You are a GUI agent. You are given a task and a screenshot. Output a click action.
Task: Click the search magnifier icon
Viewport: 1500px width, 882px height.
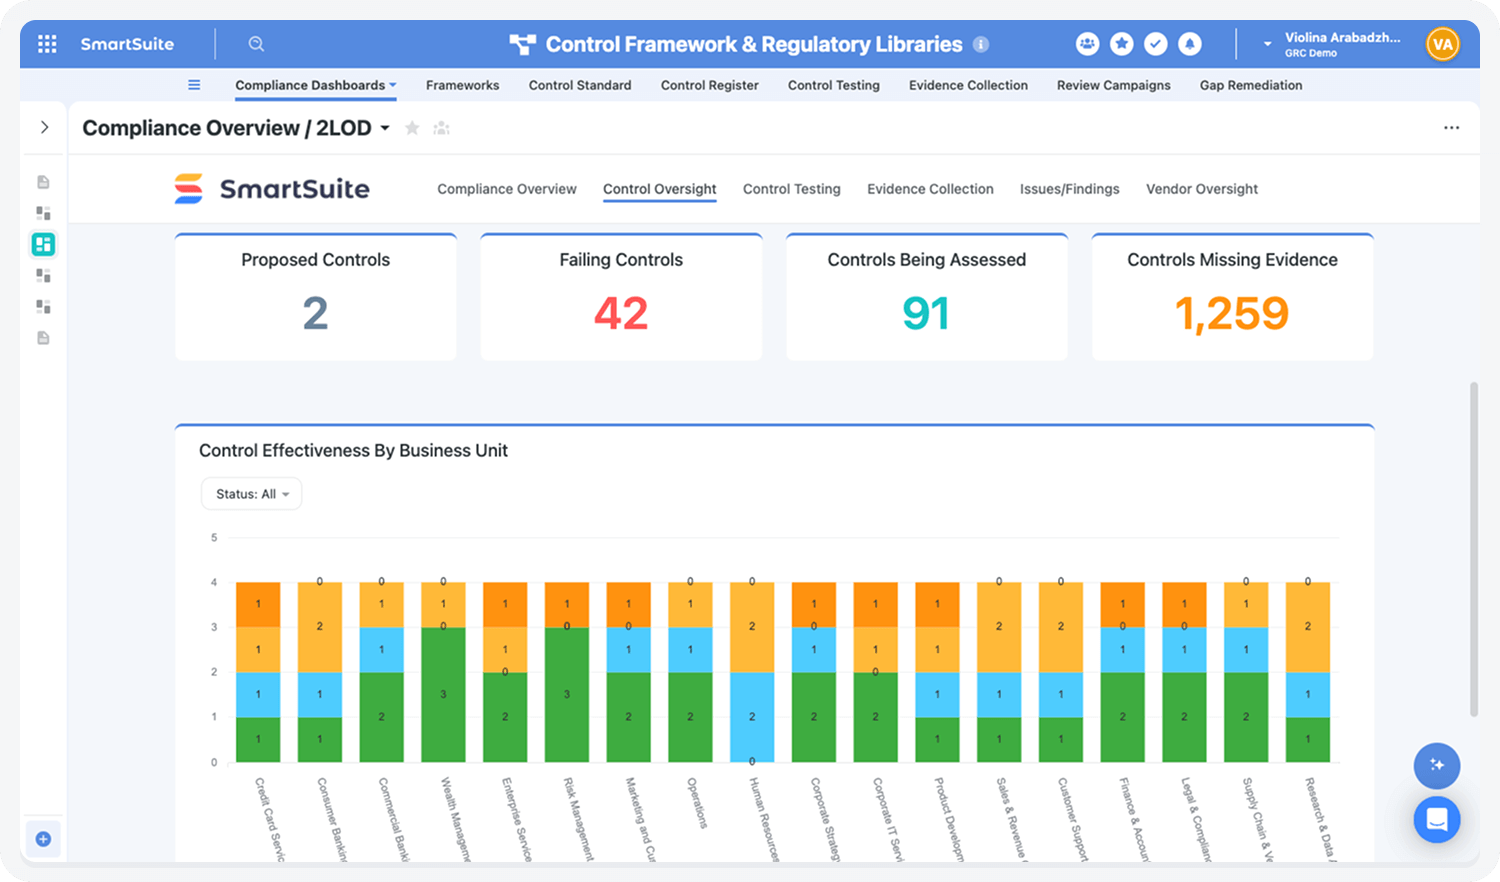coord(256,44)
